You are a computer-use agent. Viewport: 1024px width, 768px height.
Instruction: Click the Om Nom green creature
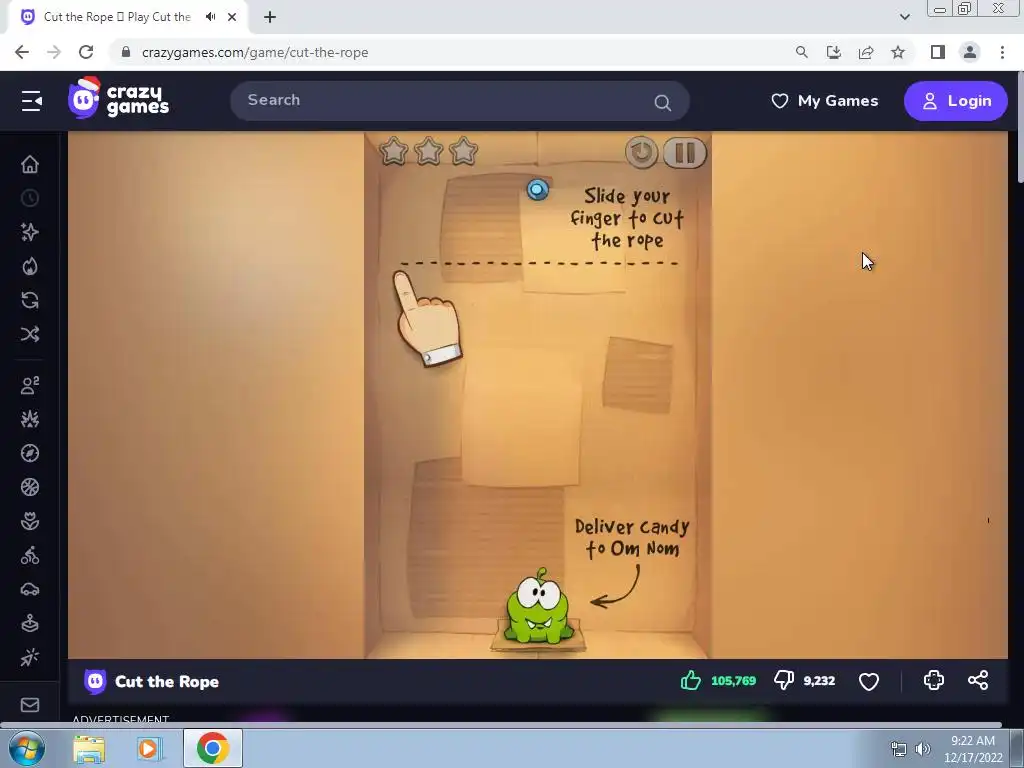pos(537,606)
